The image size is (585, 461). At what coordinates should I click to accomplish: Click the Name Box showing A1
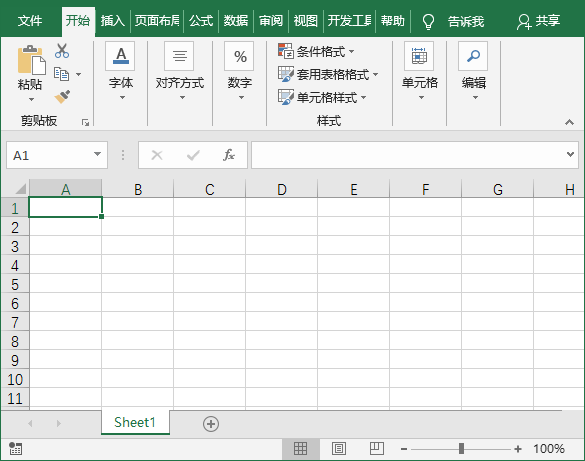[49, 155]
